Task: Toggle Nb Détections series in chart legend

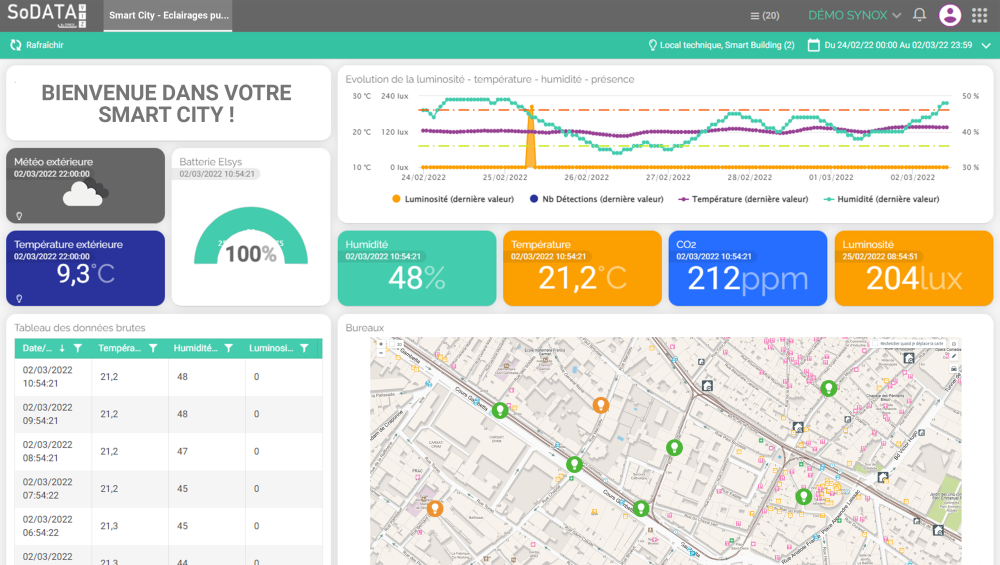Action: point(596,199)
